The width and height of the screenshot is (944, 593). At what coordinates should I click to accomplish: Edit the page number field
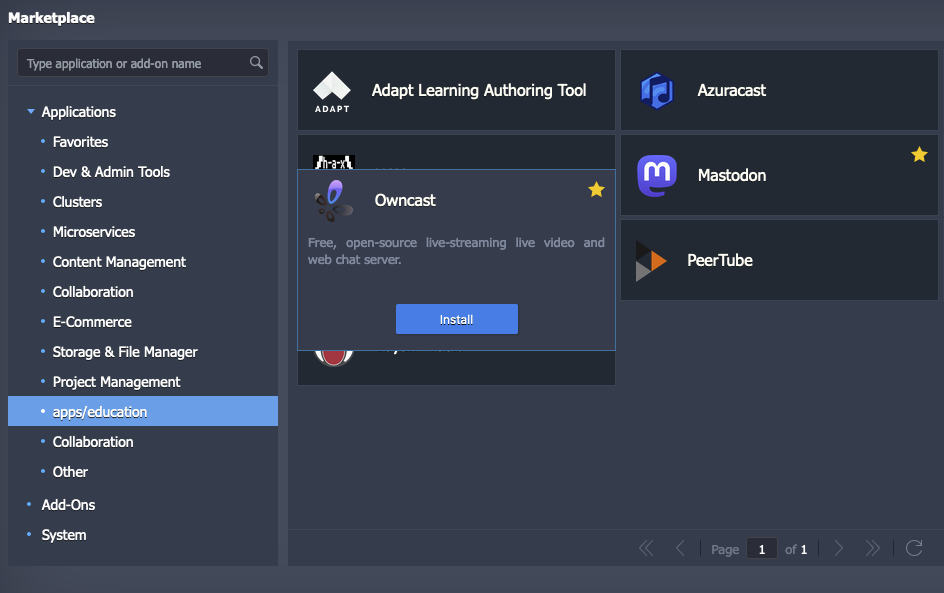(762, 549)
